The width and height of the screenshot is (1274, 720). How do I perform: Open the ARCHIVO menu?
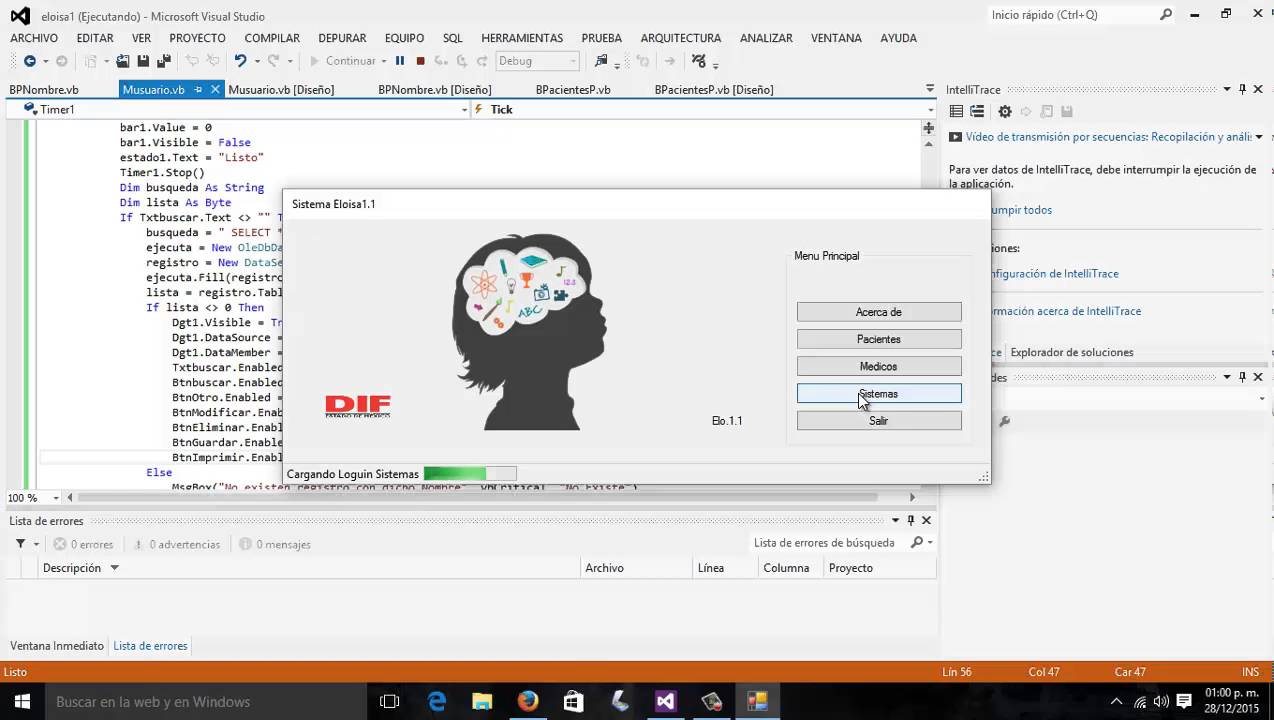coord(34,38)
